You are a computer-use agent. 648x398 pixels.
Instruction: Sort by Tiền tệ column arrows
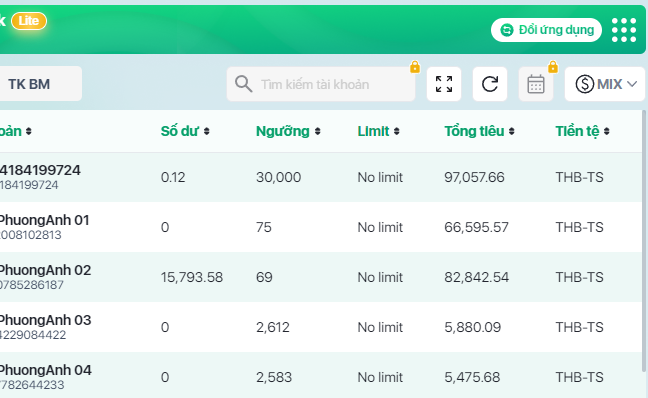pyautogui.click(x=607, y=131)
